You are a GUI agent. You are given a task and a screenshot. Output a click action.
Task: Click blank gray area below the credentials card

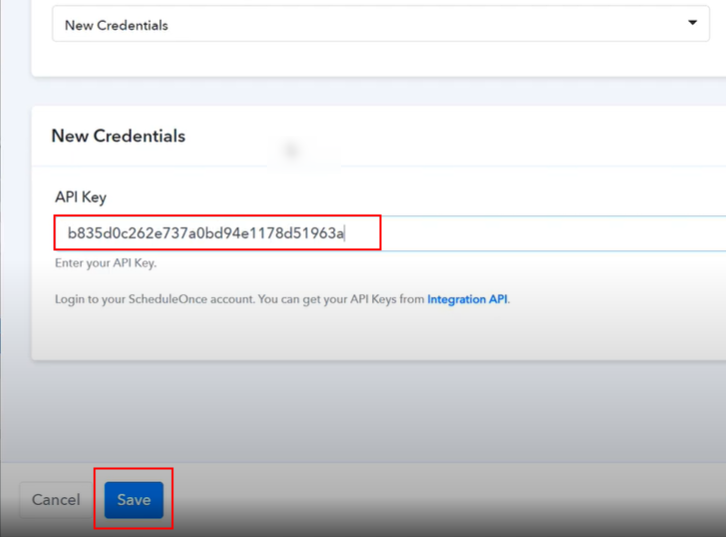(380, 410)
